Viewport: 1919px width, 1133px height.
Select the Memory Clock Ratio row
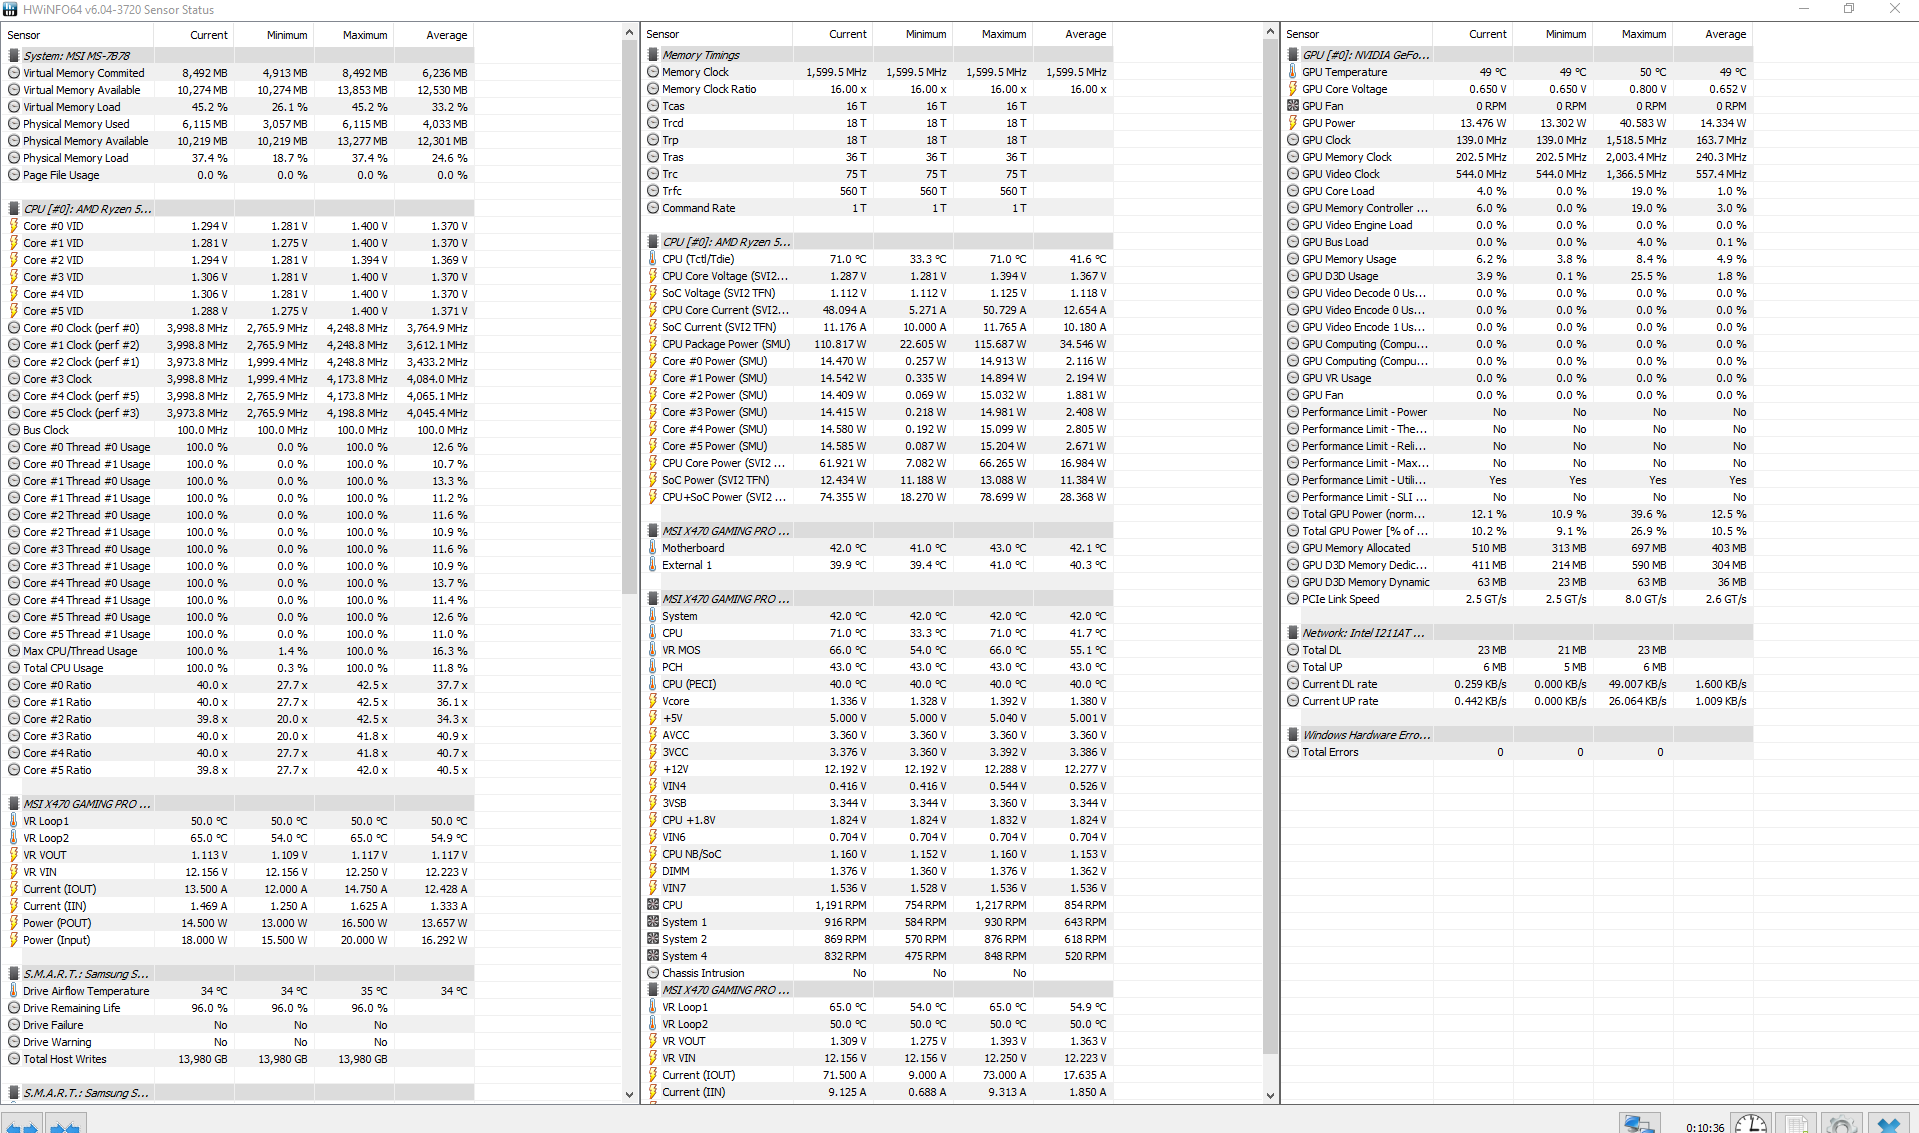pos(877,89)
